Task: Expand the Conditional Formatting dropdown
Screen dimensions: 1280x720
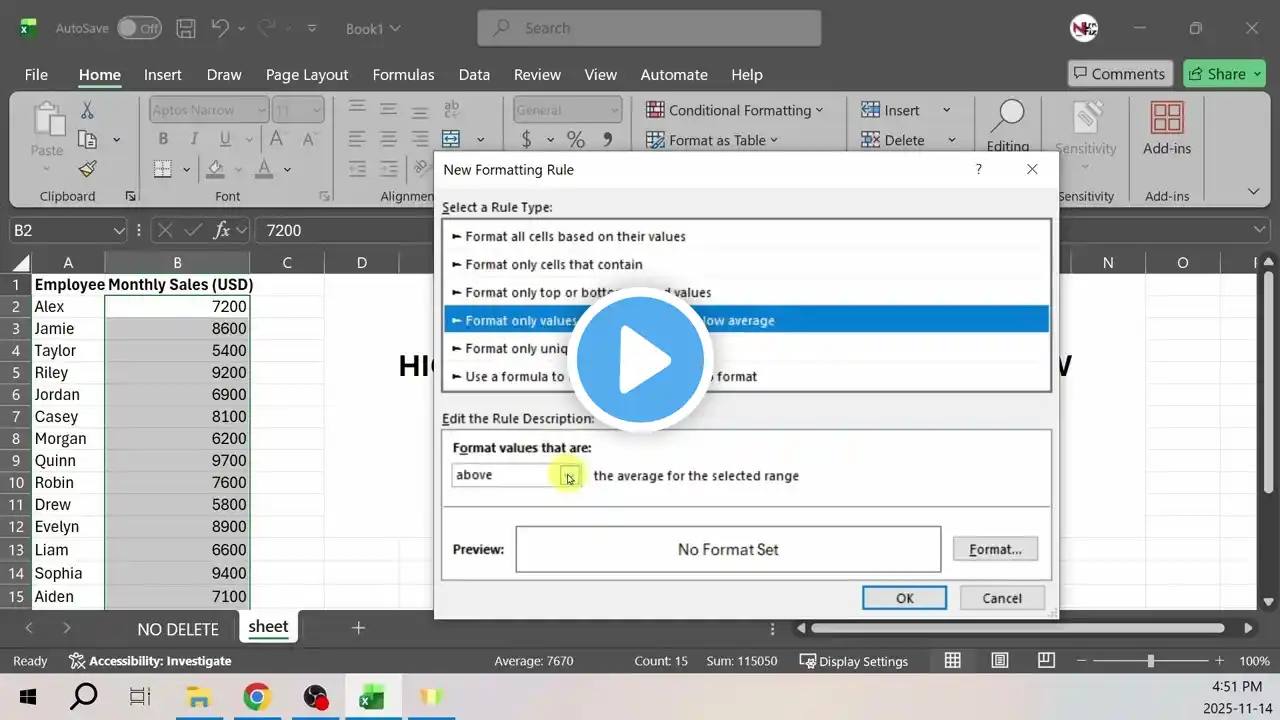Action: (735, 110)
